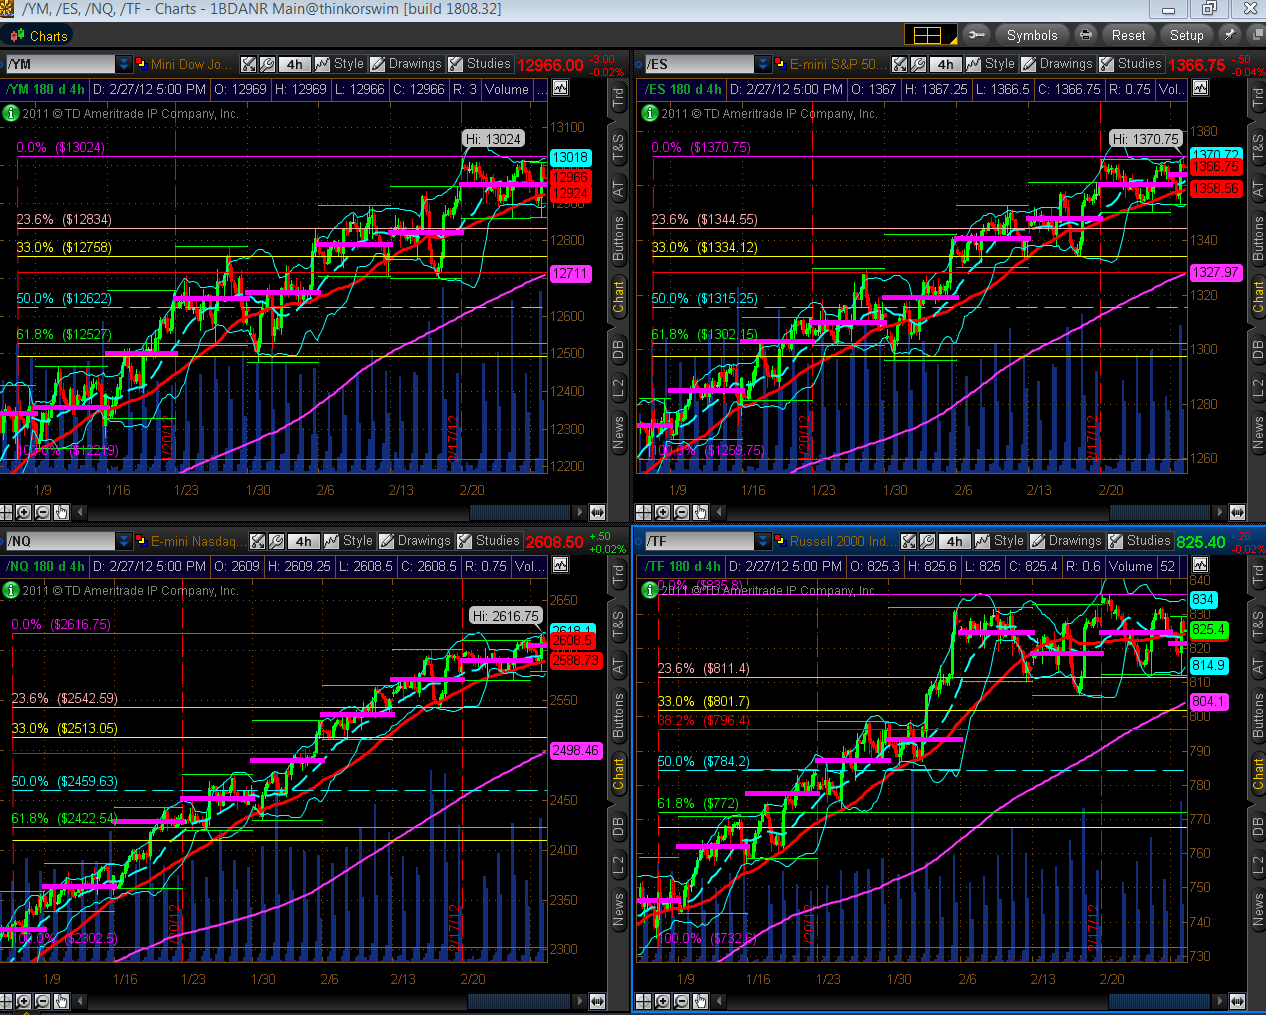Image resolution: width=1266 pixels, height=1015 pixels.
Task: Open the Studies menu on /YM chart
Action: pos(480,64)
